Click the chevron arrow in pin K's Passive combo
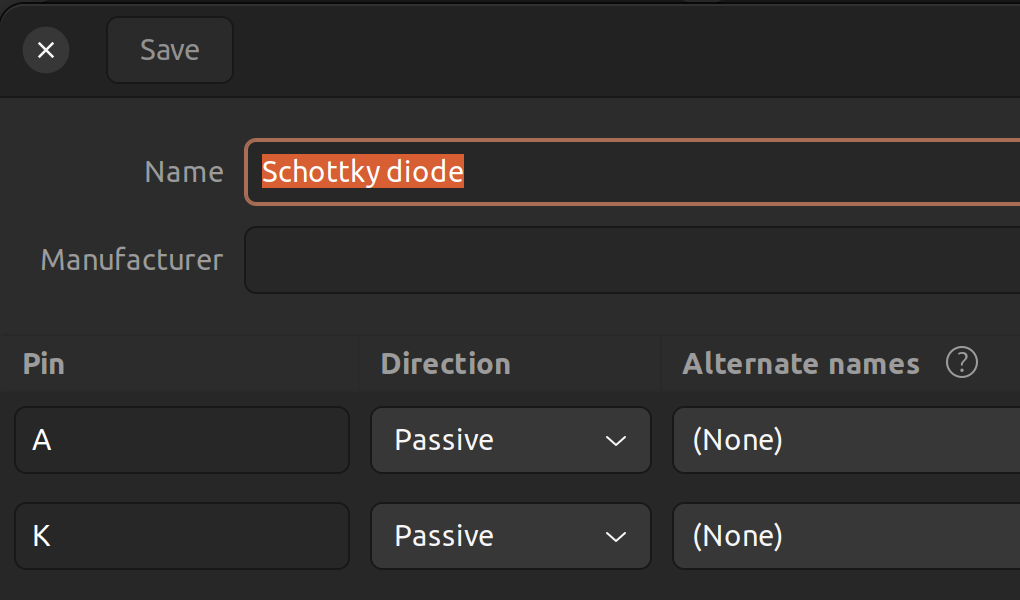This screenshot has height=600, width=1020. tap(615, 537)
